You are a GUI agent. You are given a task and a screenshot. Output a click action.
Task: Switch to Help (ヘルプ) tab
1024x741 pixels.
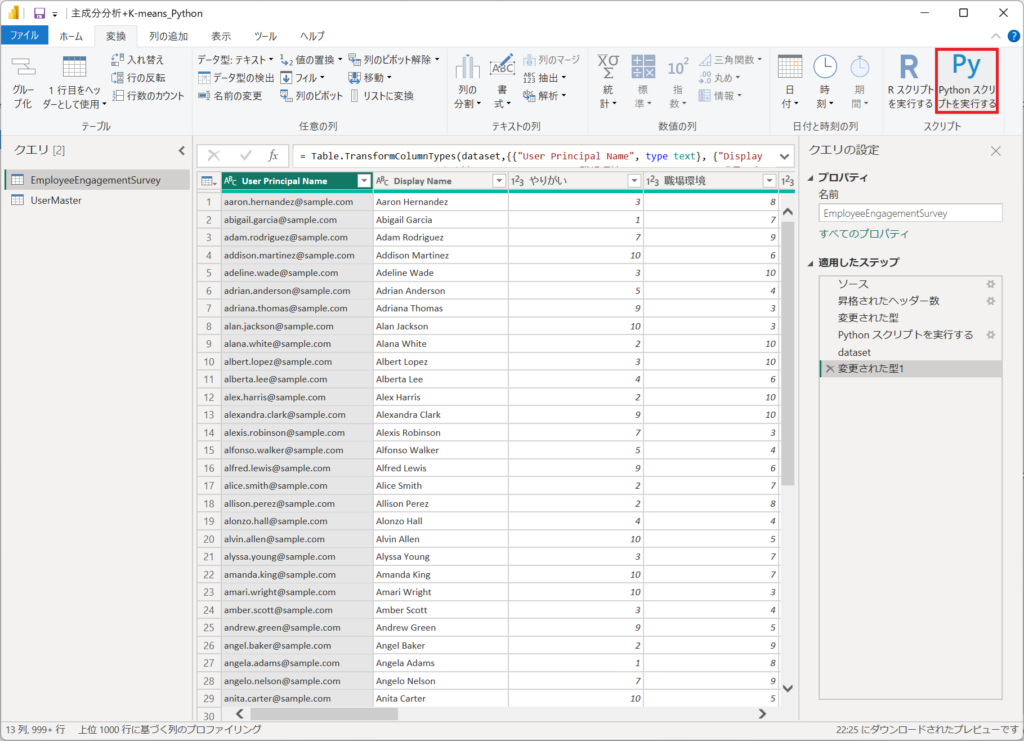312,36
